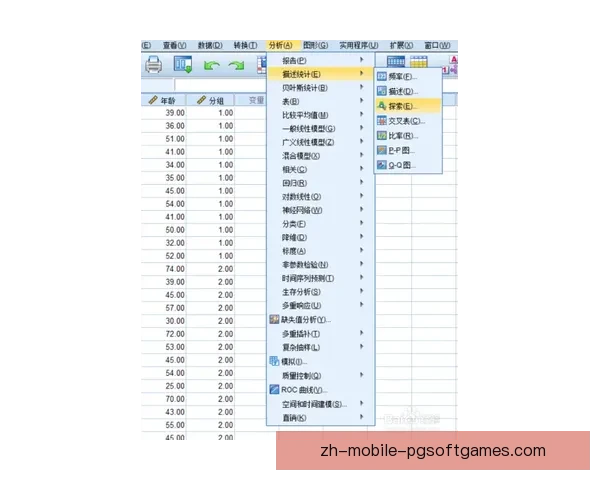The height and width of the screenshot is (480, 600).
Task: Click the ruler icon beside 年龄
Action: pyautogui.click(x=153, y=100)
